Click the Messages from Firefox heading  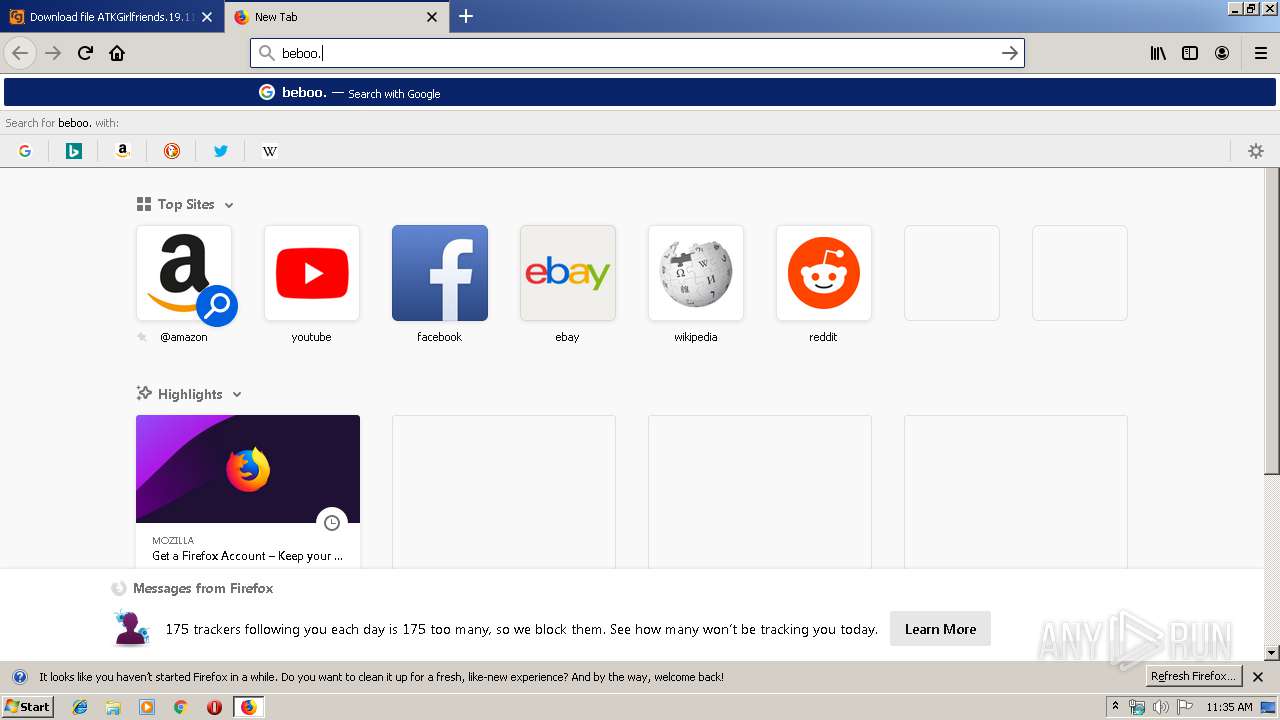pyautogui.click(x=203, y=589)
